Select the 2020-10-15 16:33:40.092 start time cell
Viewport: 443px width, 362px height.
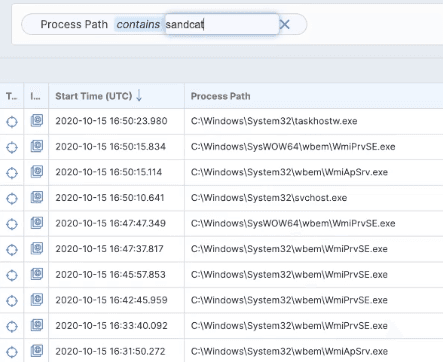click(111, 326)
